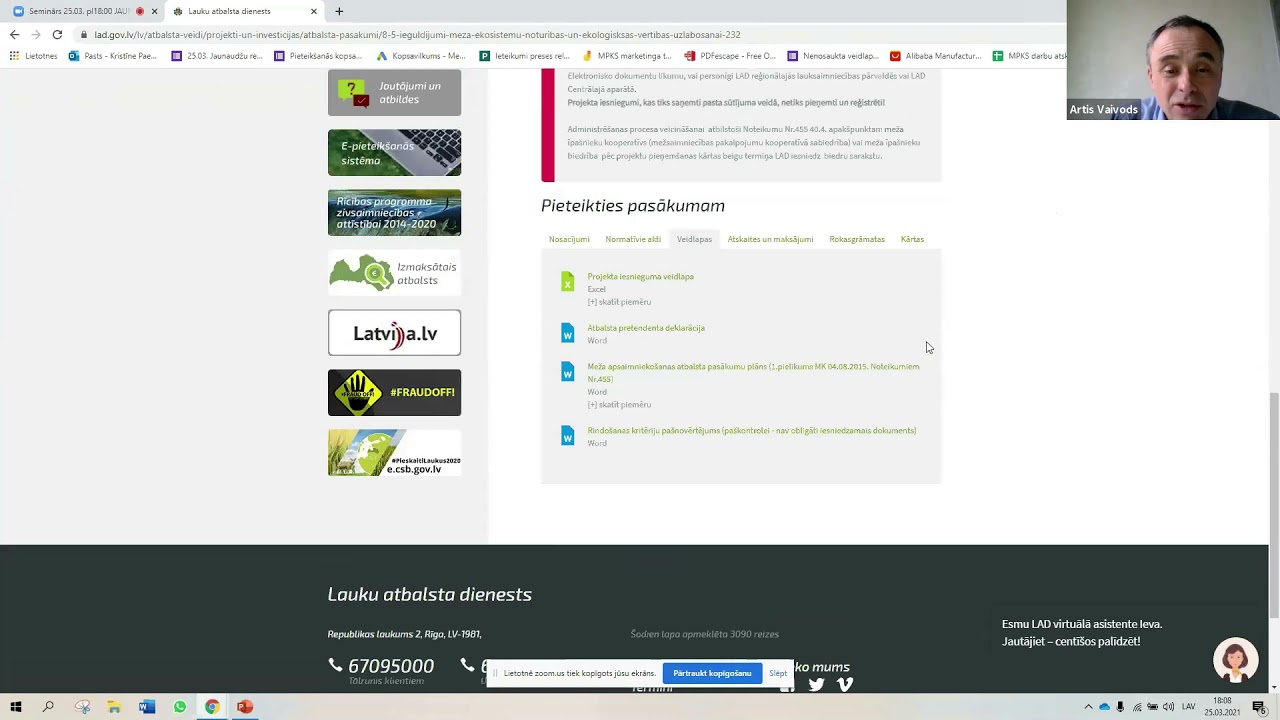The height and width of the screenshot is (720, 1280).
Task: Expand skatīt piemēru under Meža apsaimniekošanas plāns
Action: coord(619,405)
